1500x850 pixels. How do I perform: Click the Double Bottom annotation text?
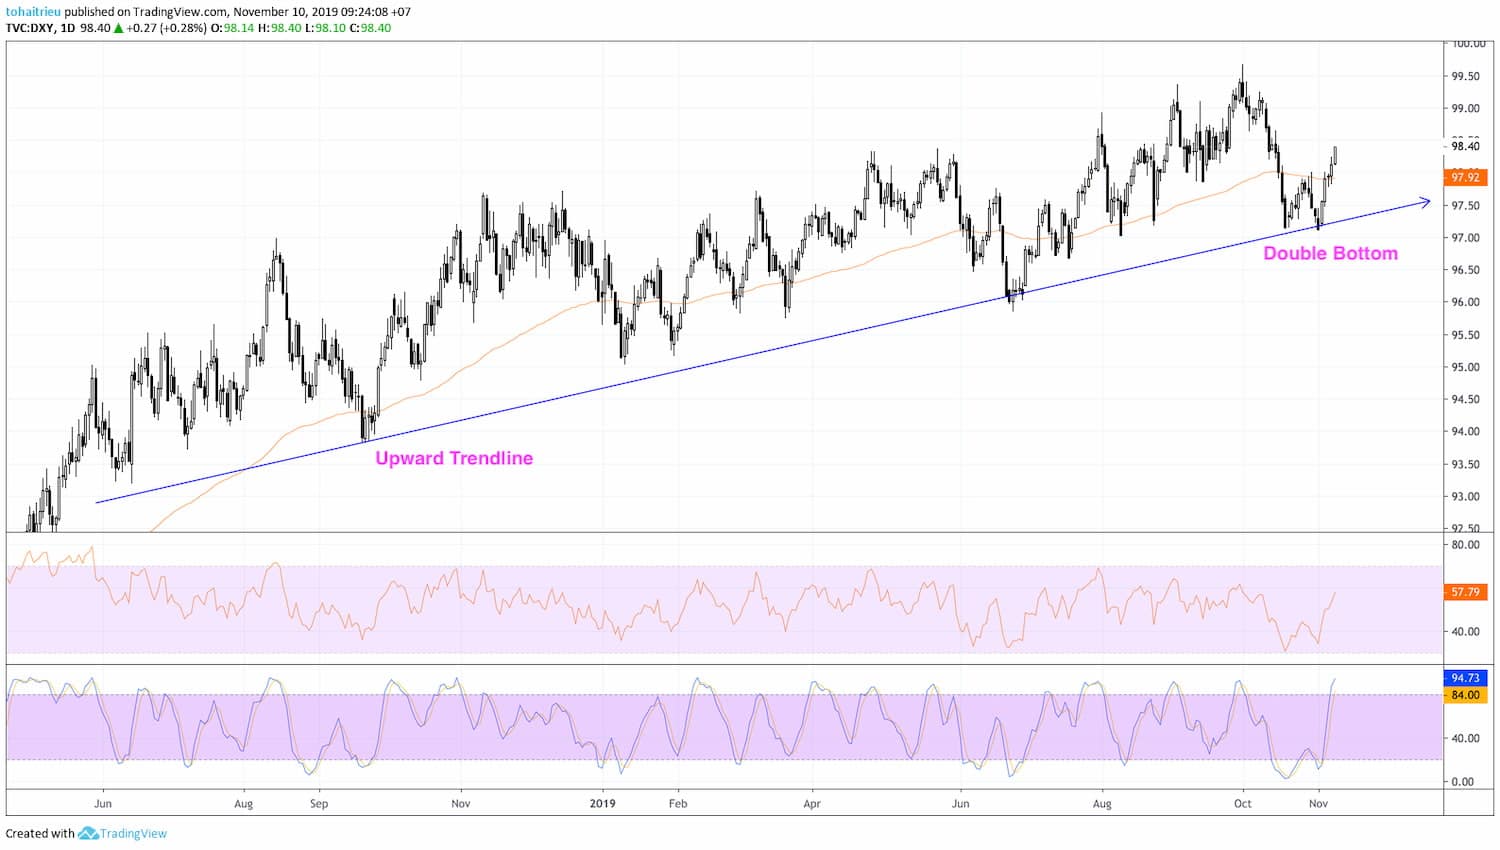(x=1332, y=253)
